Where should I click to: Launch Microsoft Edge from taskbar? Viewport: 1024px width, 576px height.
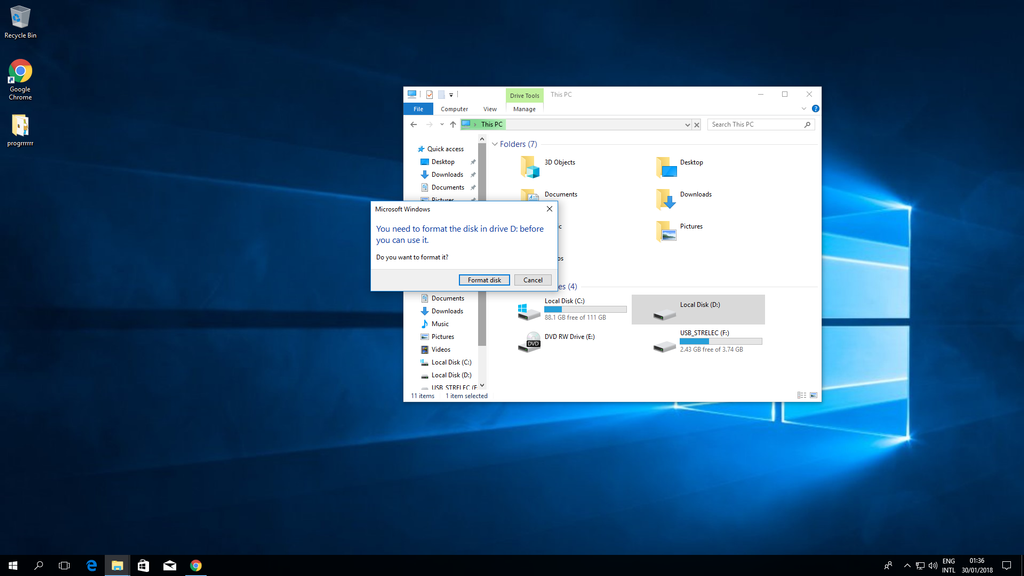[x=91, y=566]
